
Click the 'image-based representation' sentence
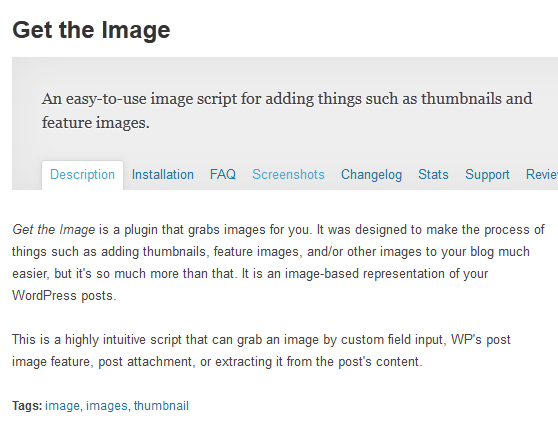pyautogui.click(x=365, y=274)
